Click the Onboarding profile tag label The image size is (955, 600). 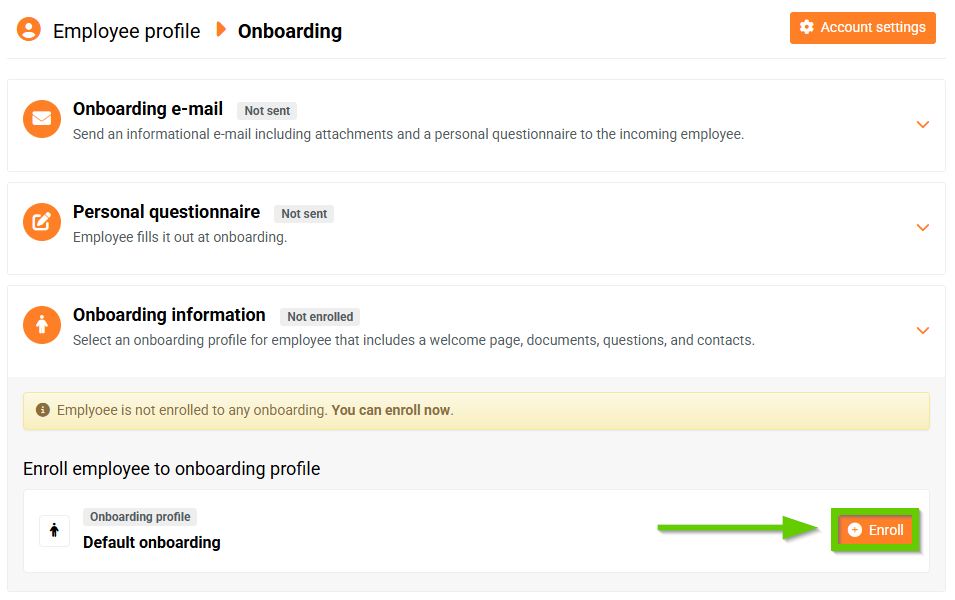[140, 517]
